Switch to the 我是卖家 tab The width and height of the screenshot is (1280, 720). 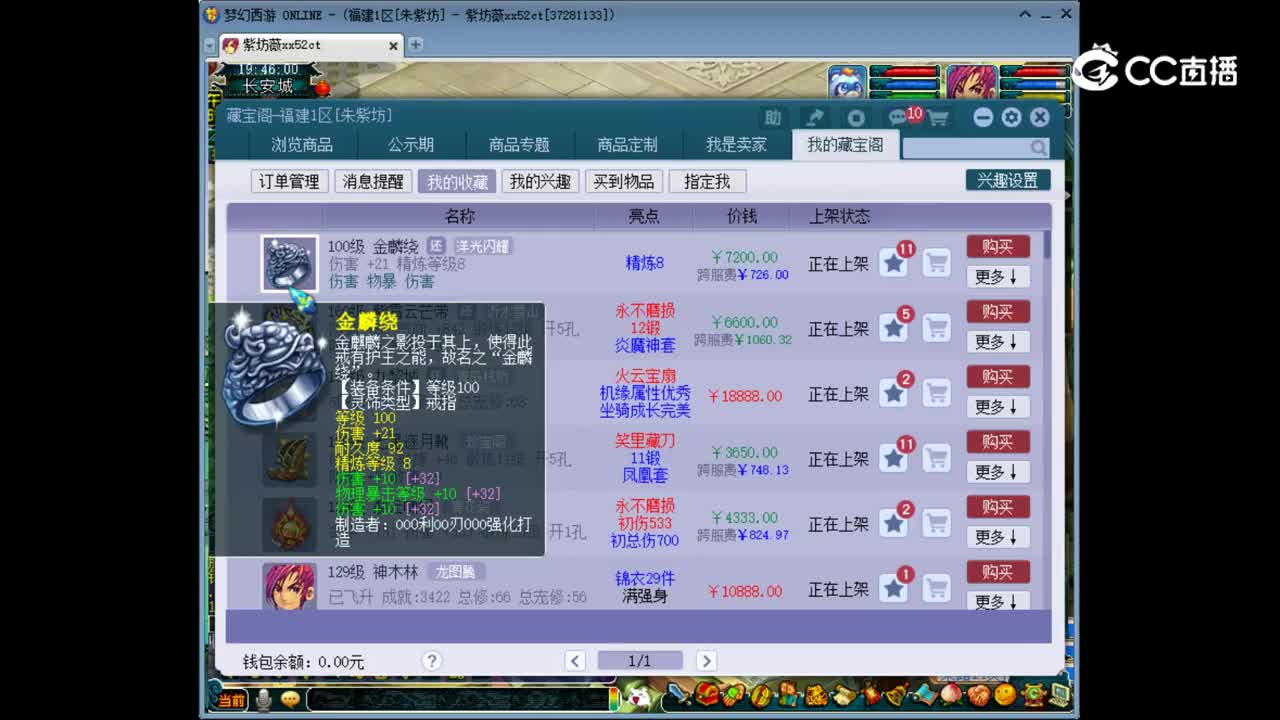[736, 145]
